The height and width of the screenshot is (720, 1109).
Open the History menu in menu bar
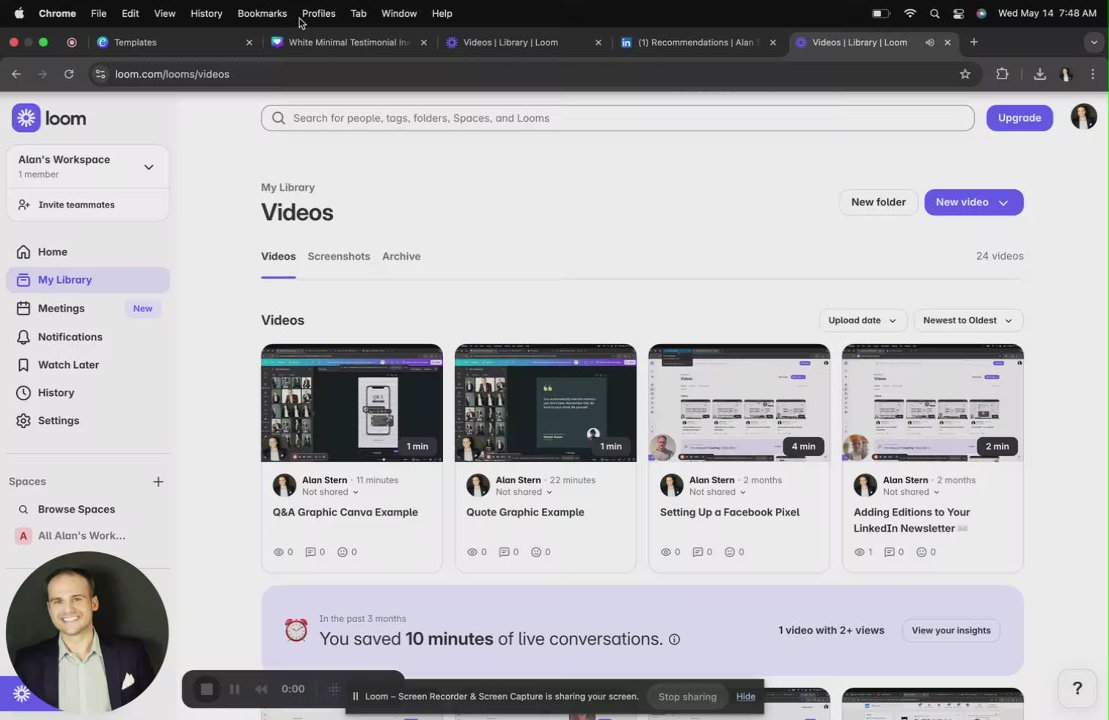[206, 13]
